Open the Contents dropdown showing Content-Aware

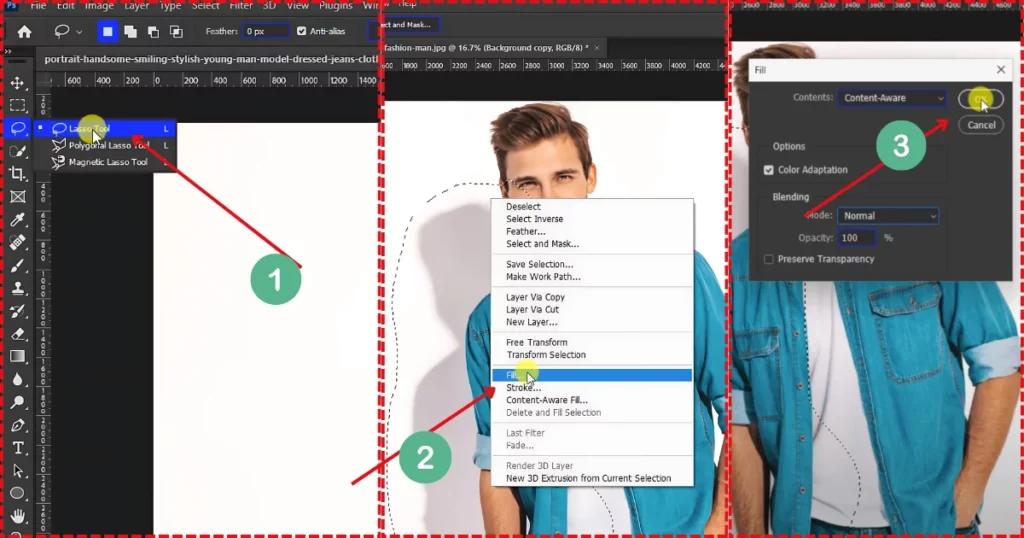point(892,98)
